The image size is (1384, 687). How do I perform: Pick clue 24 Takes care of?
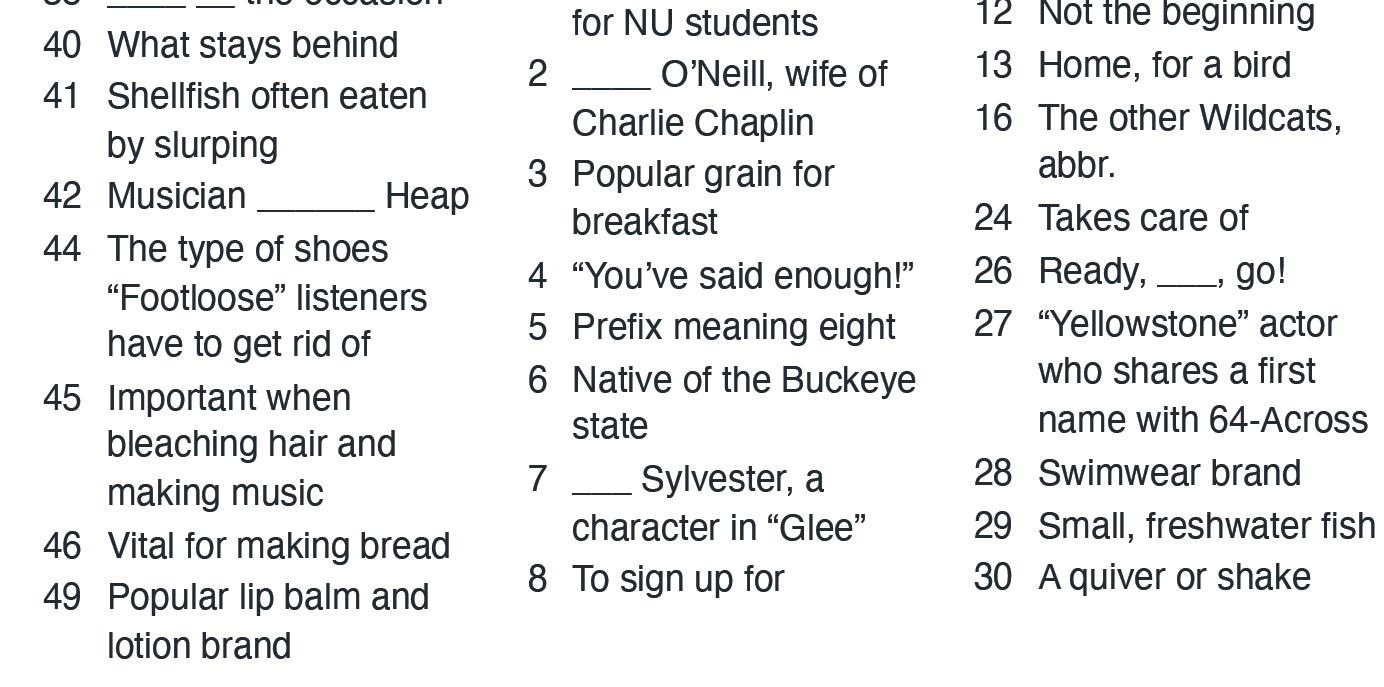(1111, 218)
